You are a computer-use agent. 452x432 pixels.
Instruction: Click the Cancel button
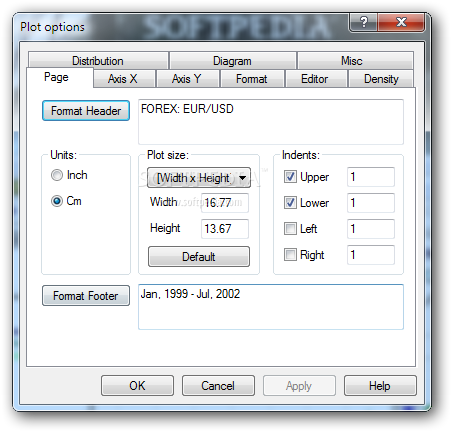(218, 386)
